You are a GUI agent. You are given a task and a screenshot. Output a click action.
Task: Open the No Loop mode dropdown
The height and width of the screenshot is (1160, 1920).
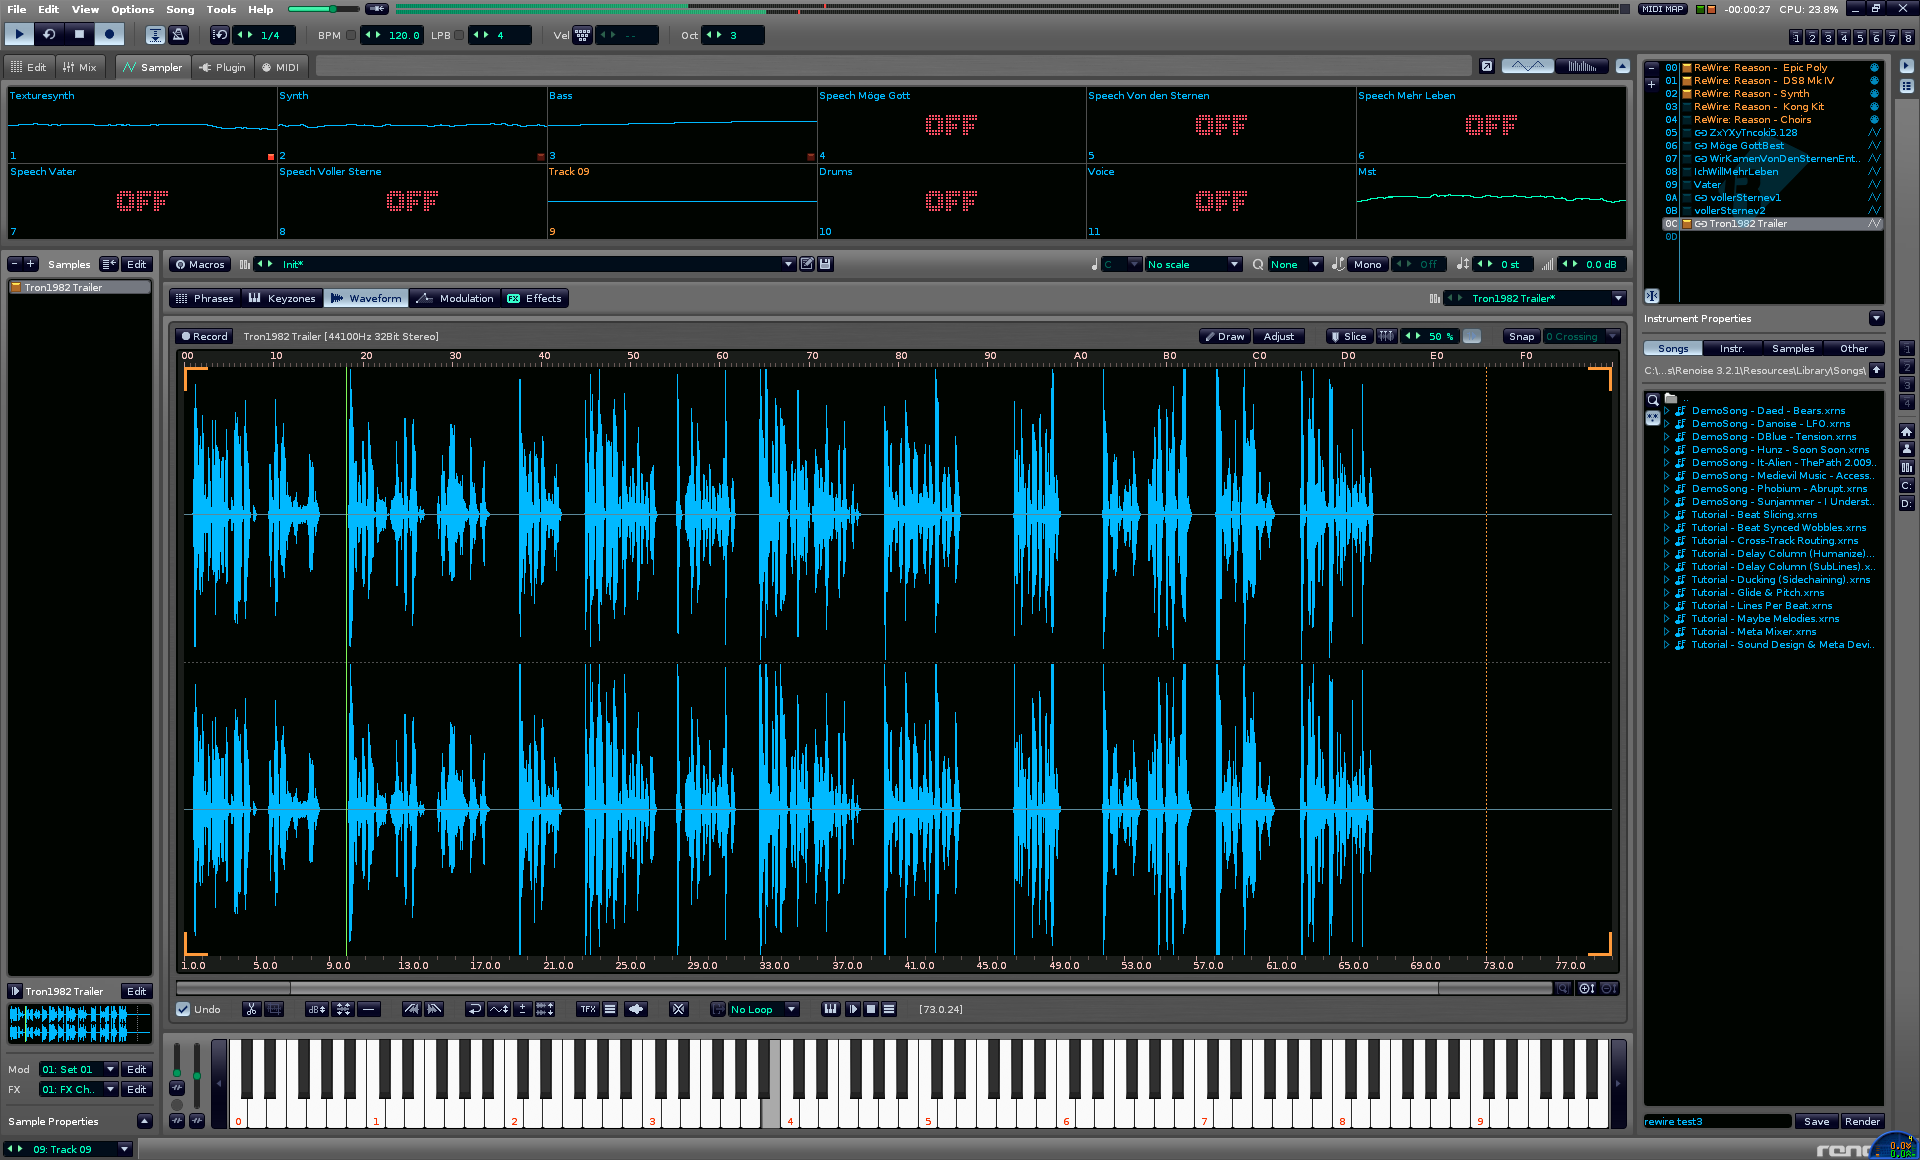[x=763, y=1009]
